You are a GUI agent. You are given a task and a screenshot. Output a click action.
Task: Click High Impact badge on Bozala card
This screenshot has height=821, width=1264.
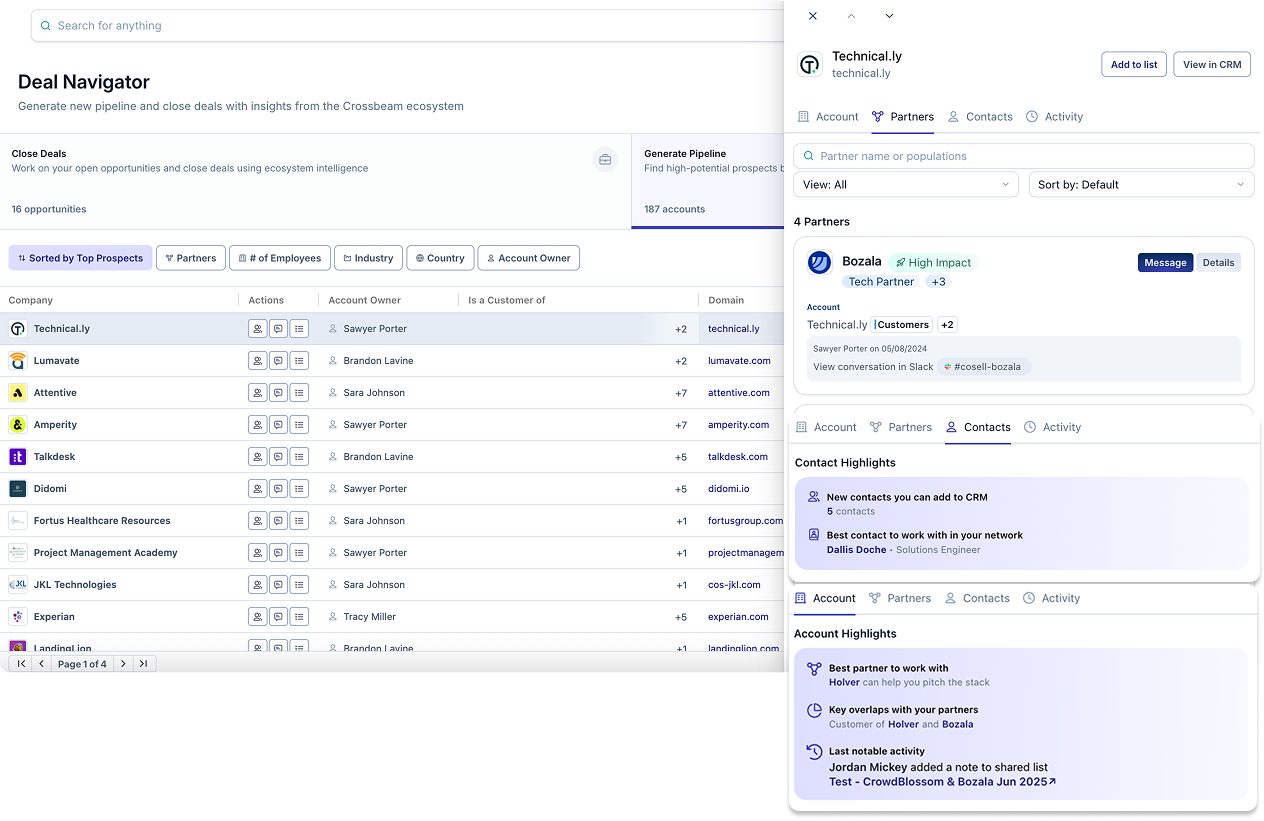point(932,263)
